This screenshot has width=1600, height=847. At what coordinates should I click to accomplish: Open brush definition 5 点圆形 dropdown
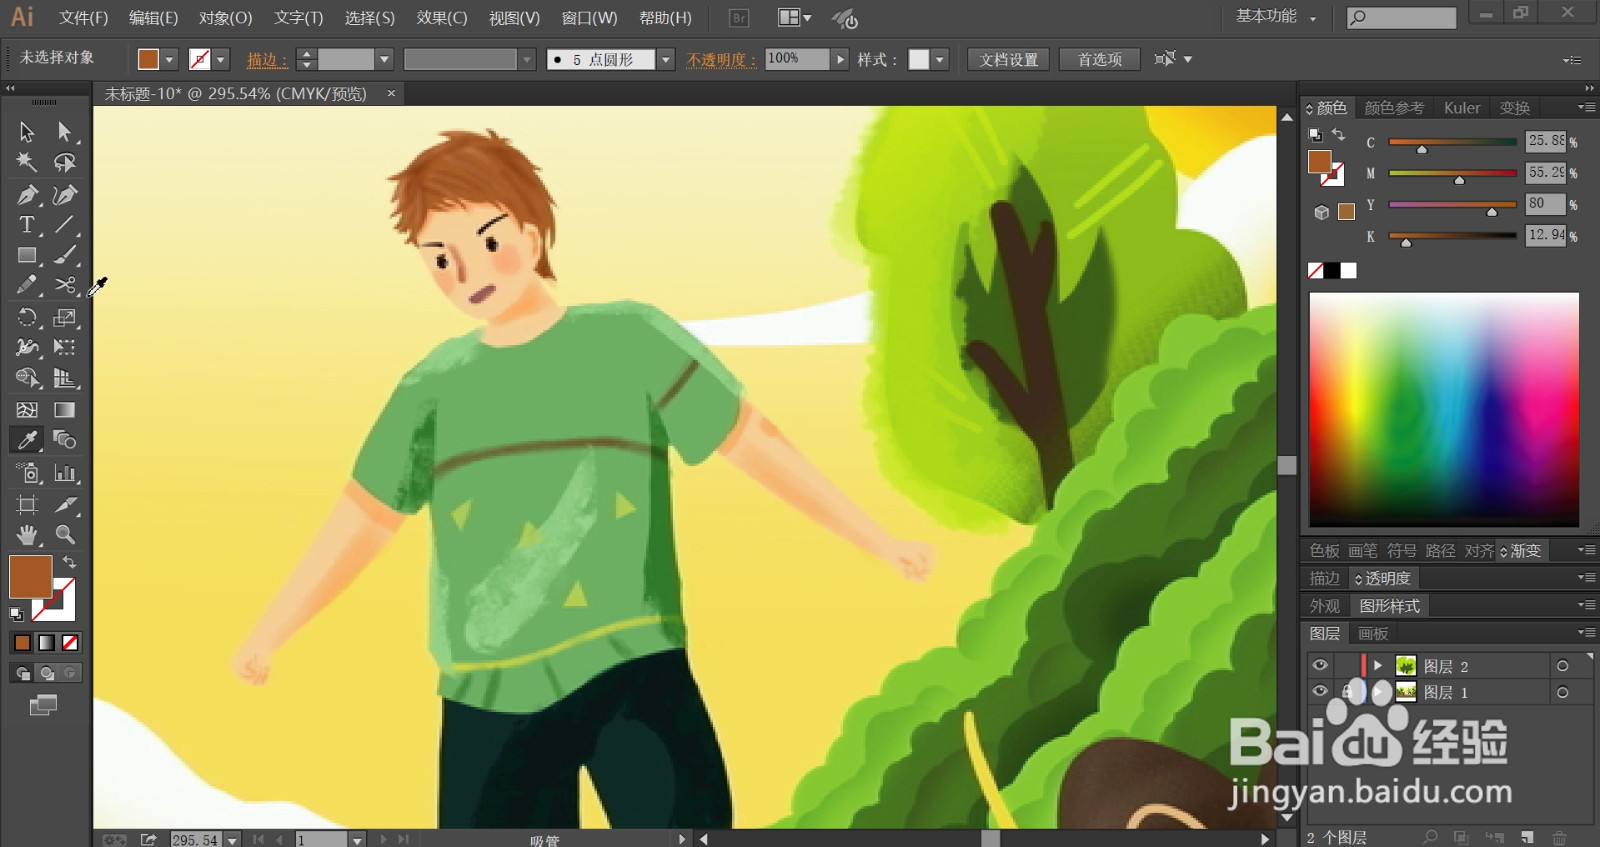coord(666,60)
